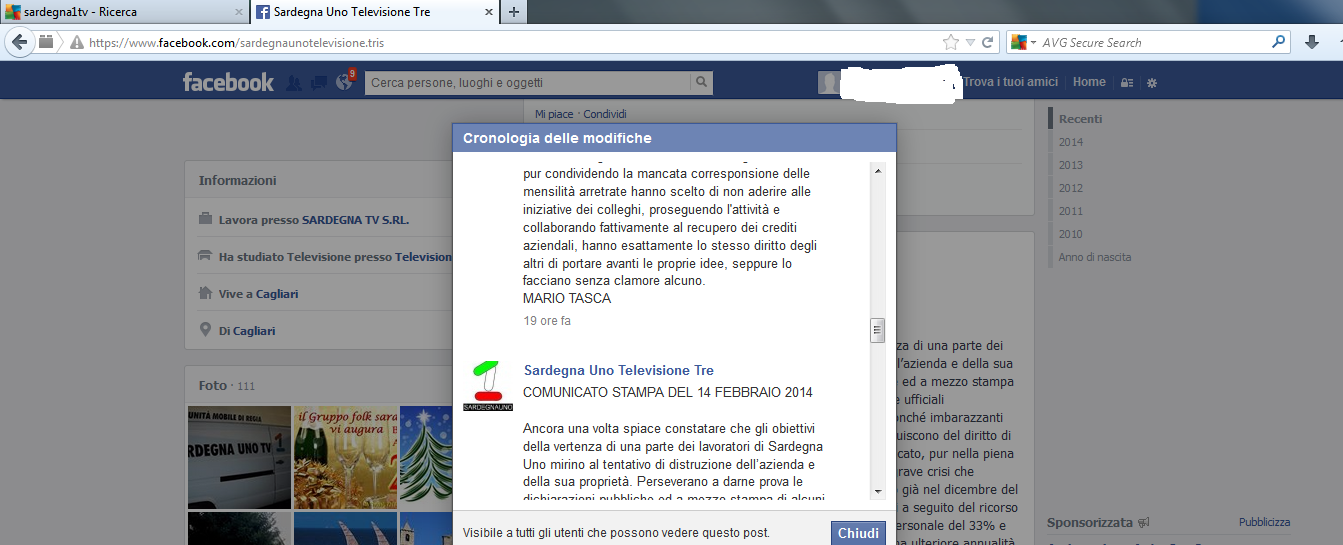1343x545 pixels.
Task: Jump to Anno di nascita in the timeline
Action: [1095, 257]
